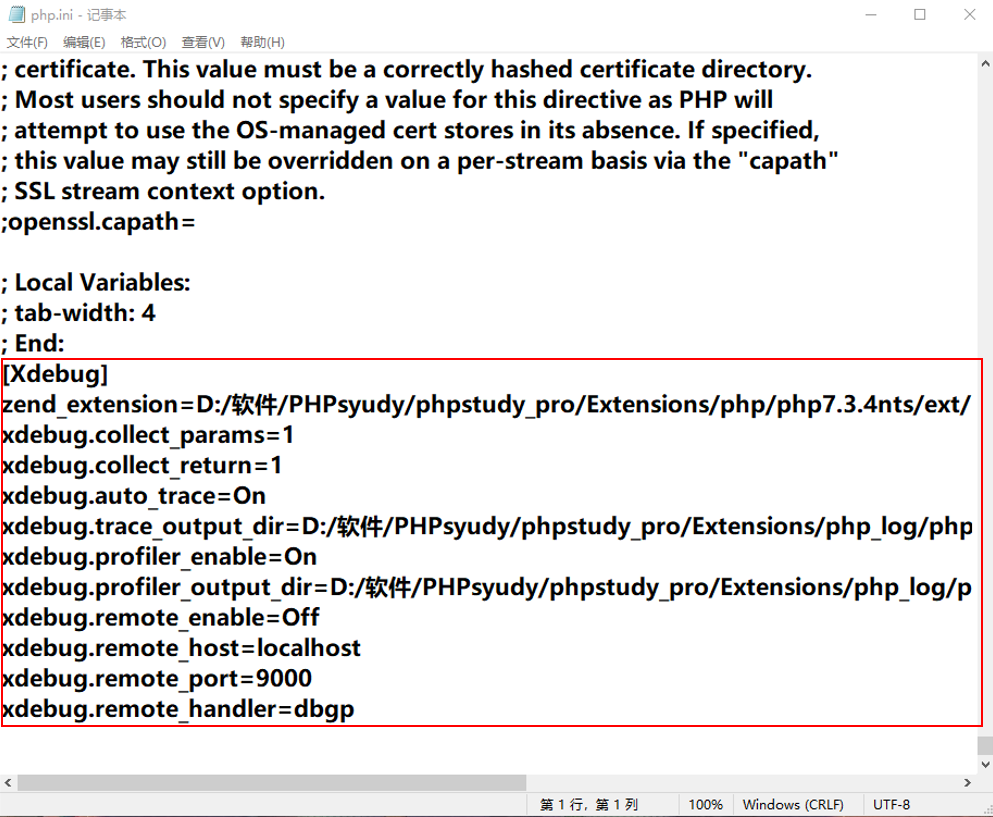Click the UTF-8 encoding status entry
This screenshot has height=817, width=993.
point(891,804)
